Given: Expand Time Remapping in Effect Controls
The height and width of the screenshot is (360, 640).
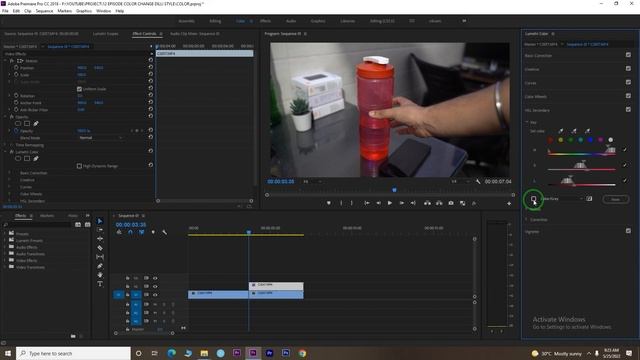Looking at the screenshot, I should [6, 144].
